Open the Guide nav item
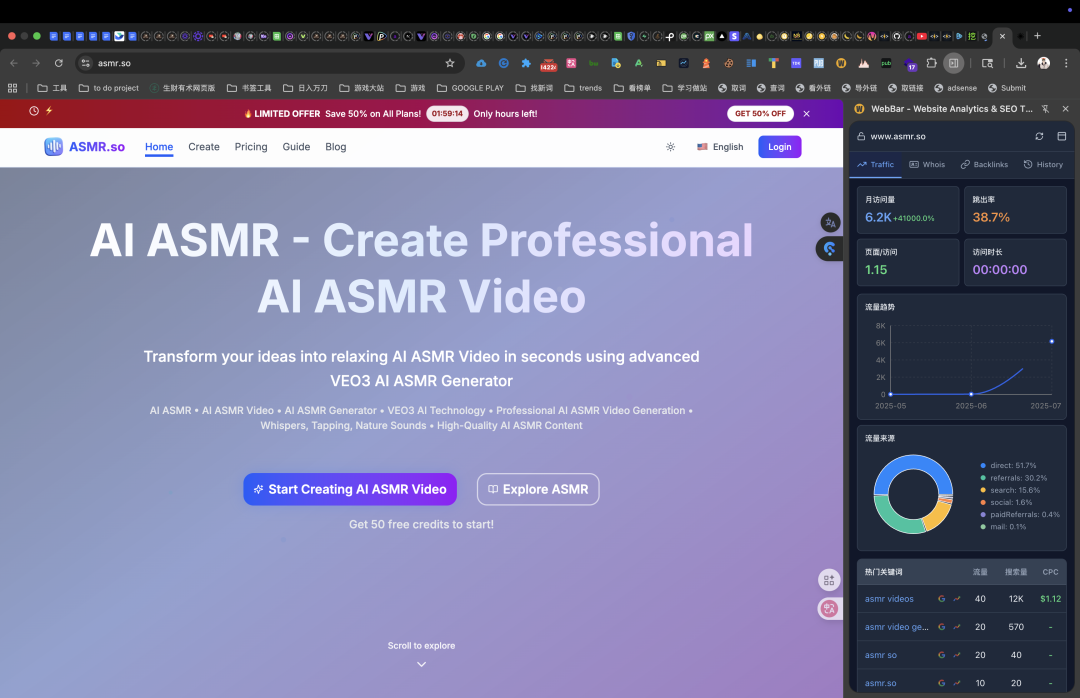1080x698 pixels. click(296, 147)
